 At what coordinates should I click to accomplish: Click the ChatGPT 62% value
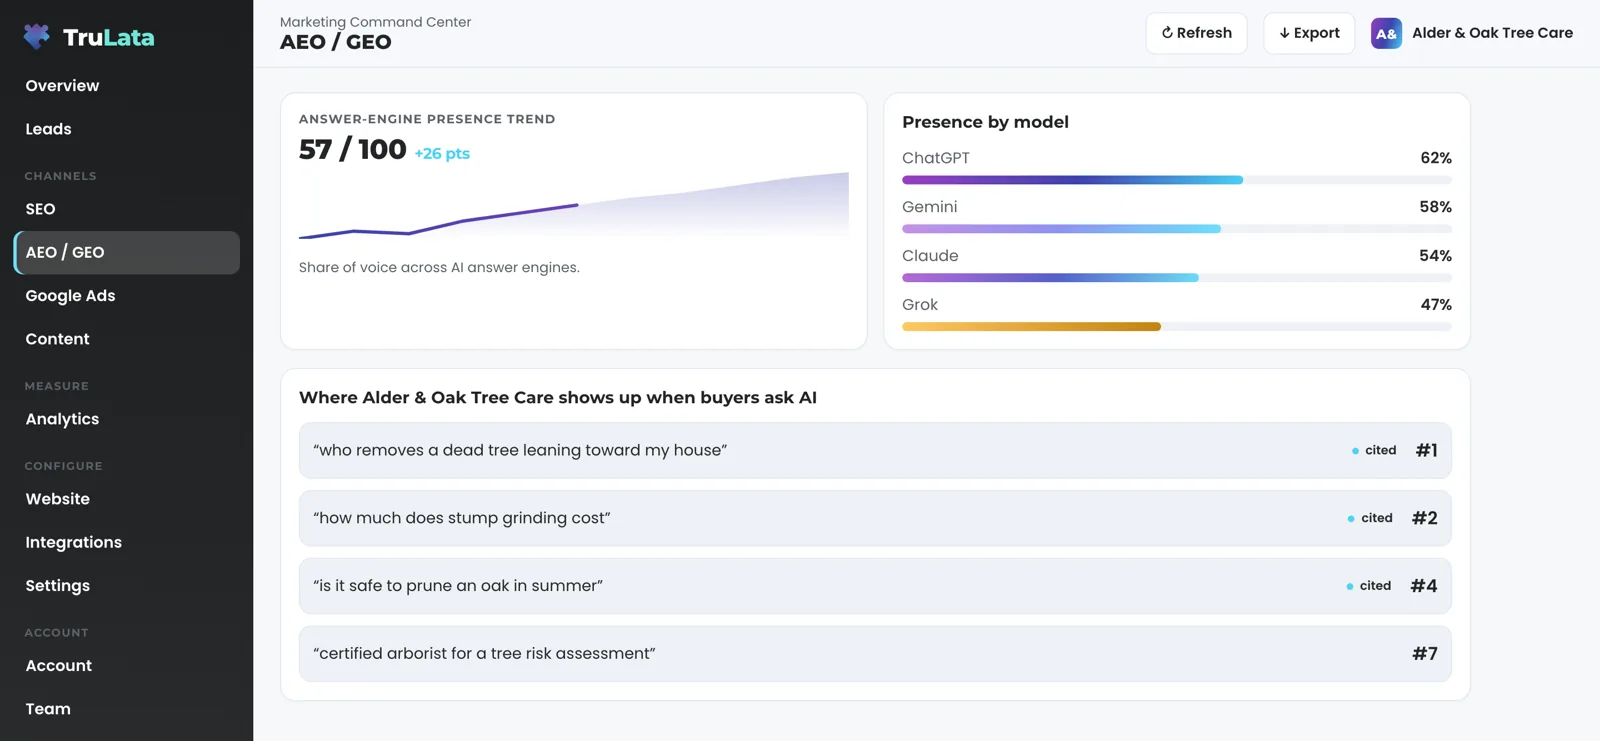click(1436, 158)
